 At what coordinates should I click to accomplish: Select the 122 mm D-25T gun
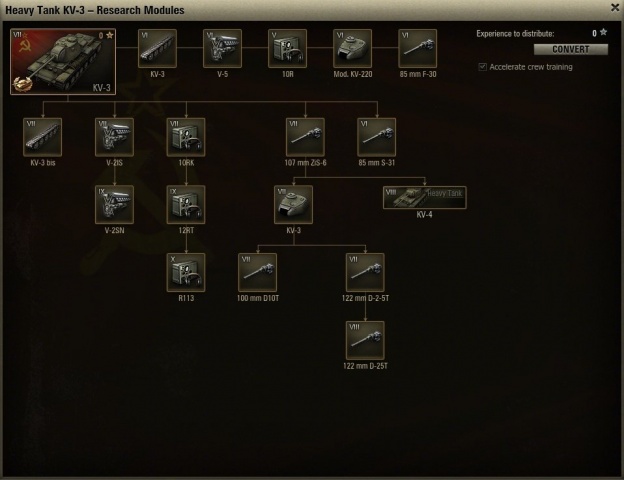point(365,341)
